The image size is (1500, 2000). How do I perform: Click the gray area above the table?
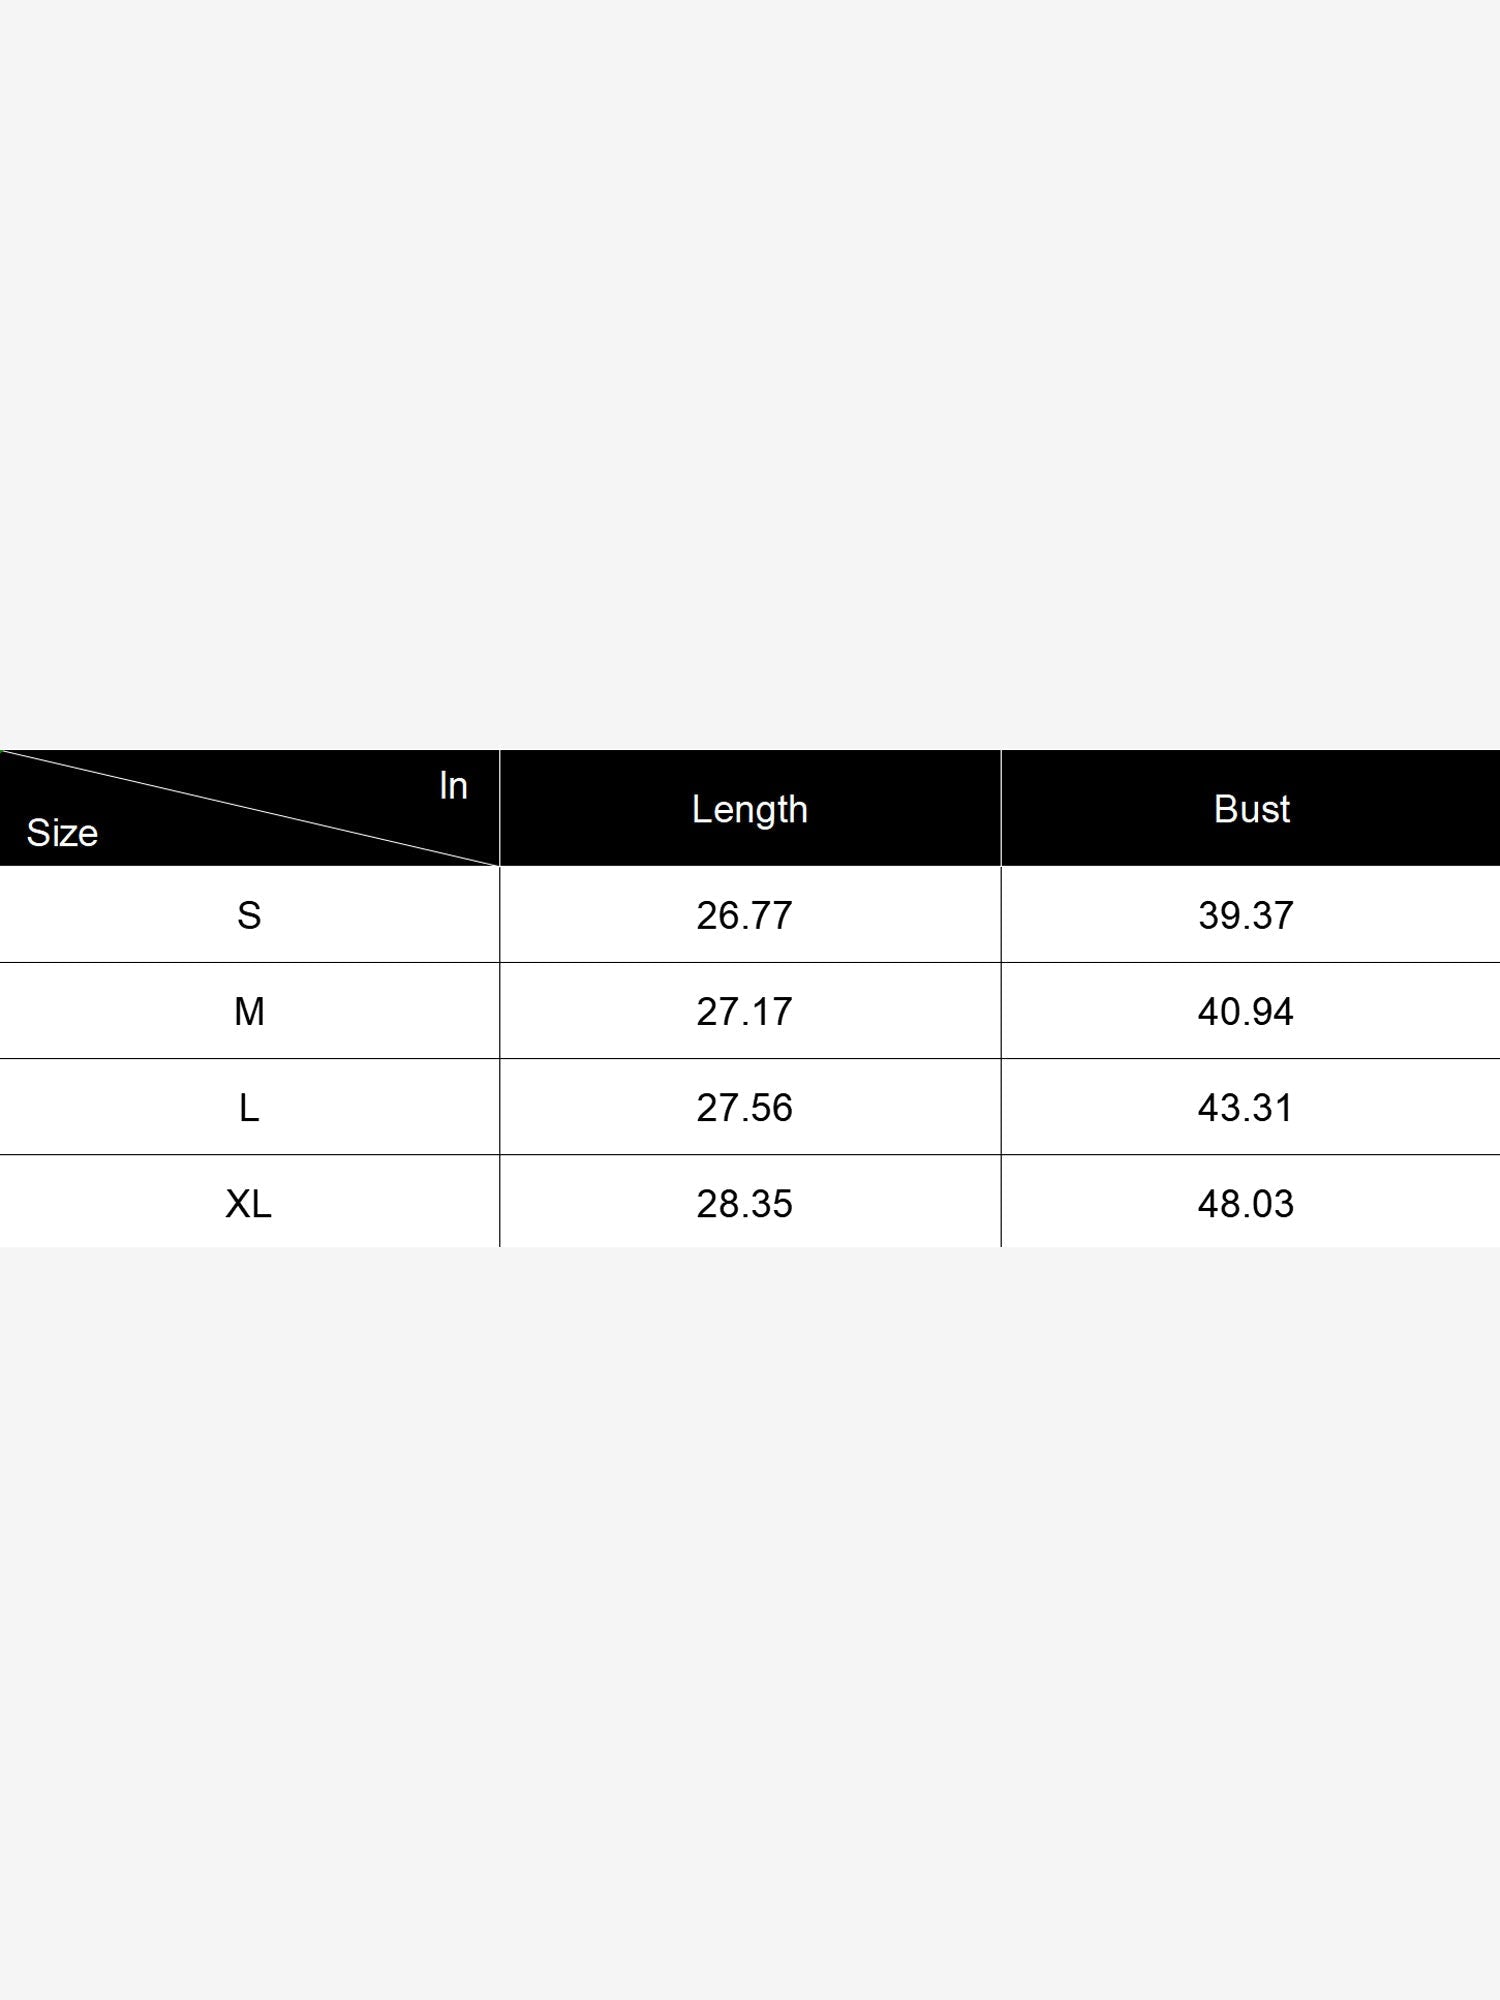[750, 375]
